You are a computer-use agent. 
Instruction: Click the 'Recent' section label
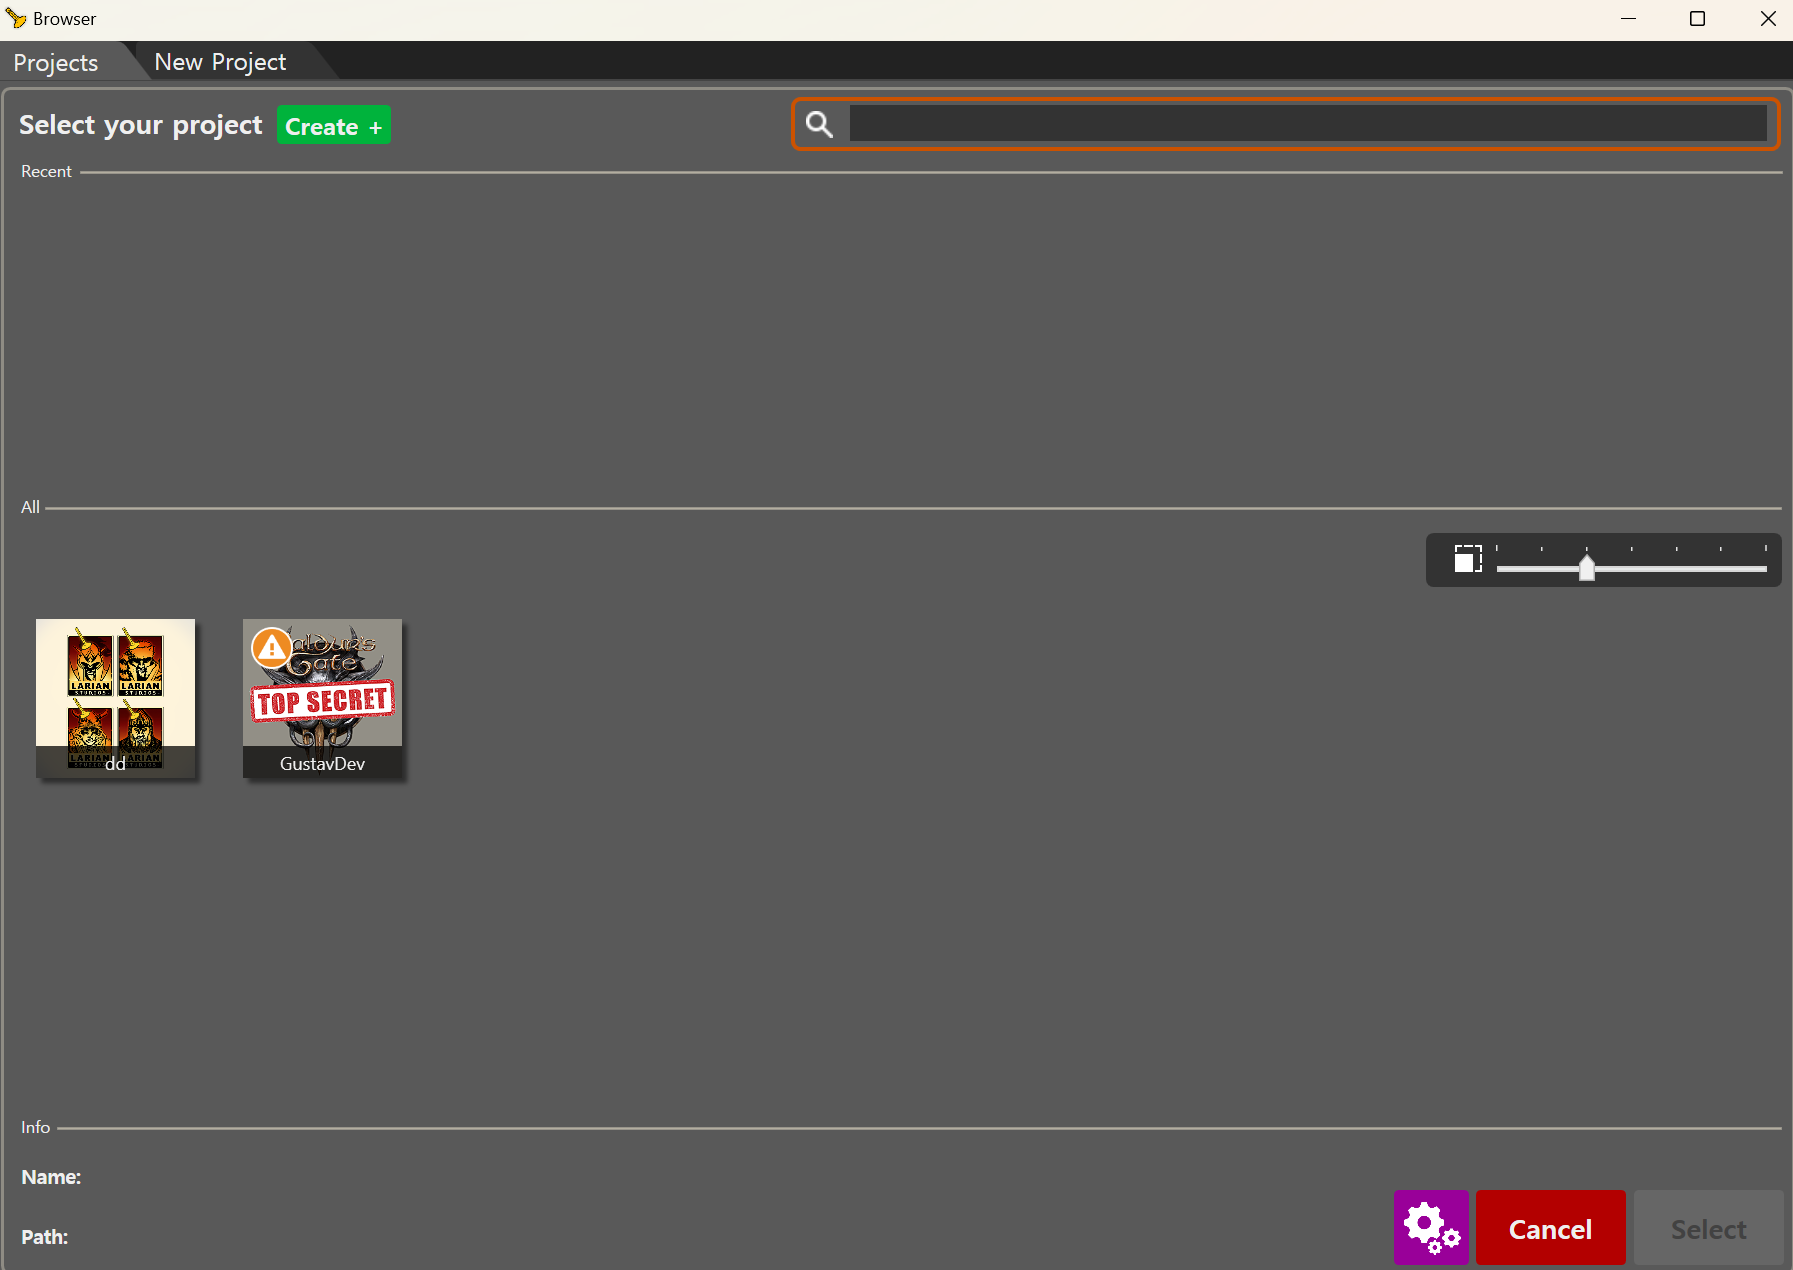pos(46,171)
